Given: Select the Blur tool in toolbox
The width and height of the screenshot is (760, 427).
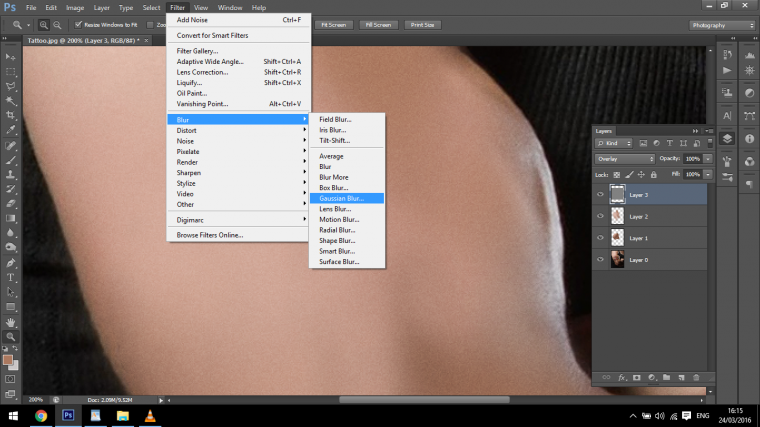Looking at the screenshot, I should 10,233.
